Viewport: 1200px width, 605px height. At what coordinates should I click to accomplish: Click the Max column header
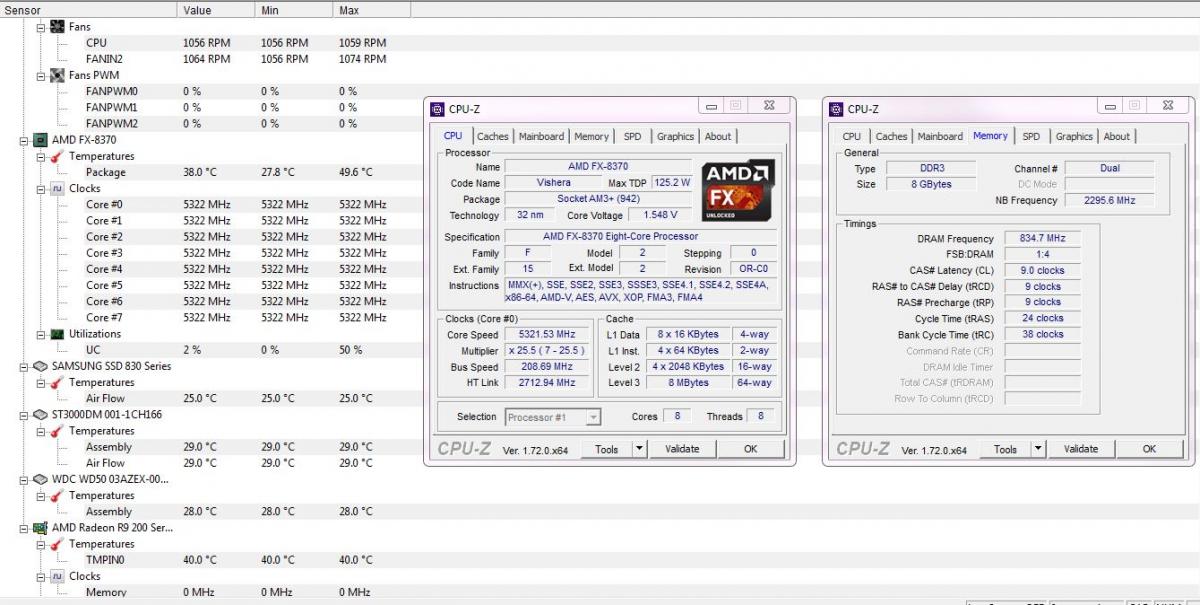pyautogui.click(x=372, y=9)
